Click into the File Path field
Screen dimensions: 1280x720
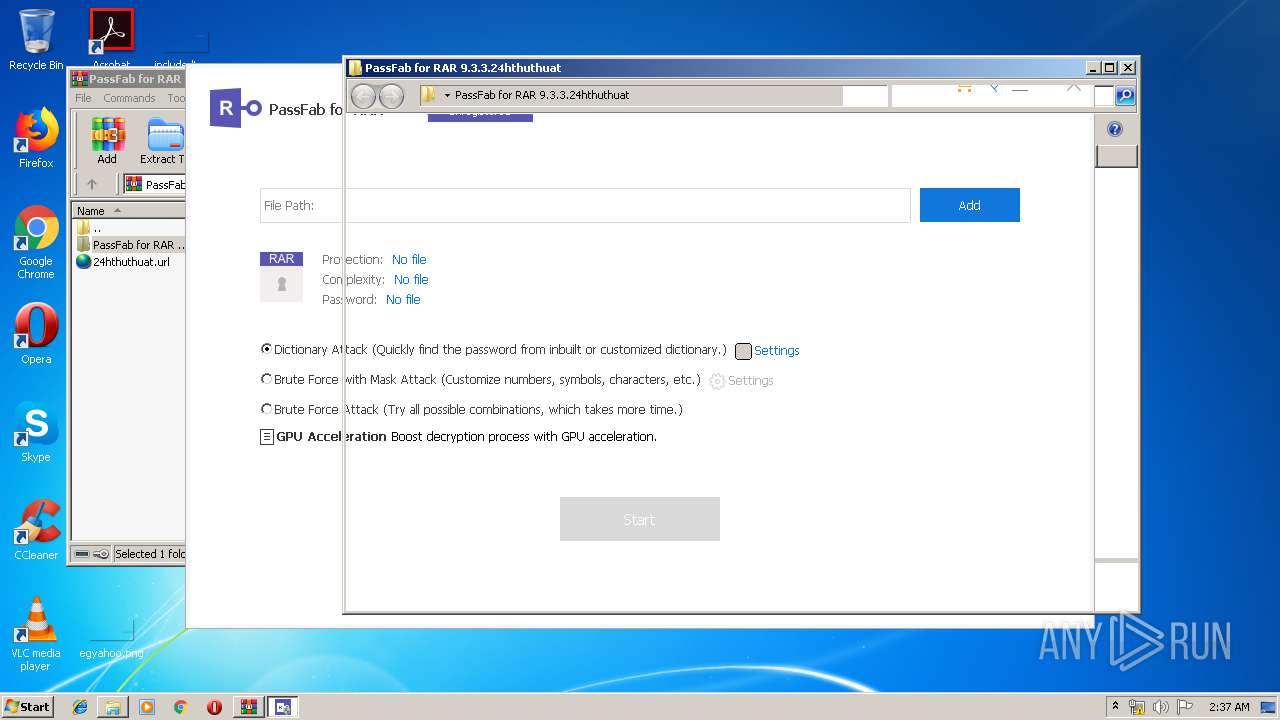point(585,205)
